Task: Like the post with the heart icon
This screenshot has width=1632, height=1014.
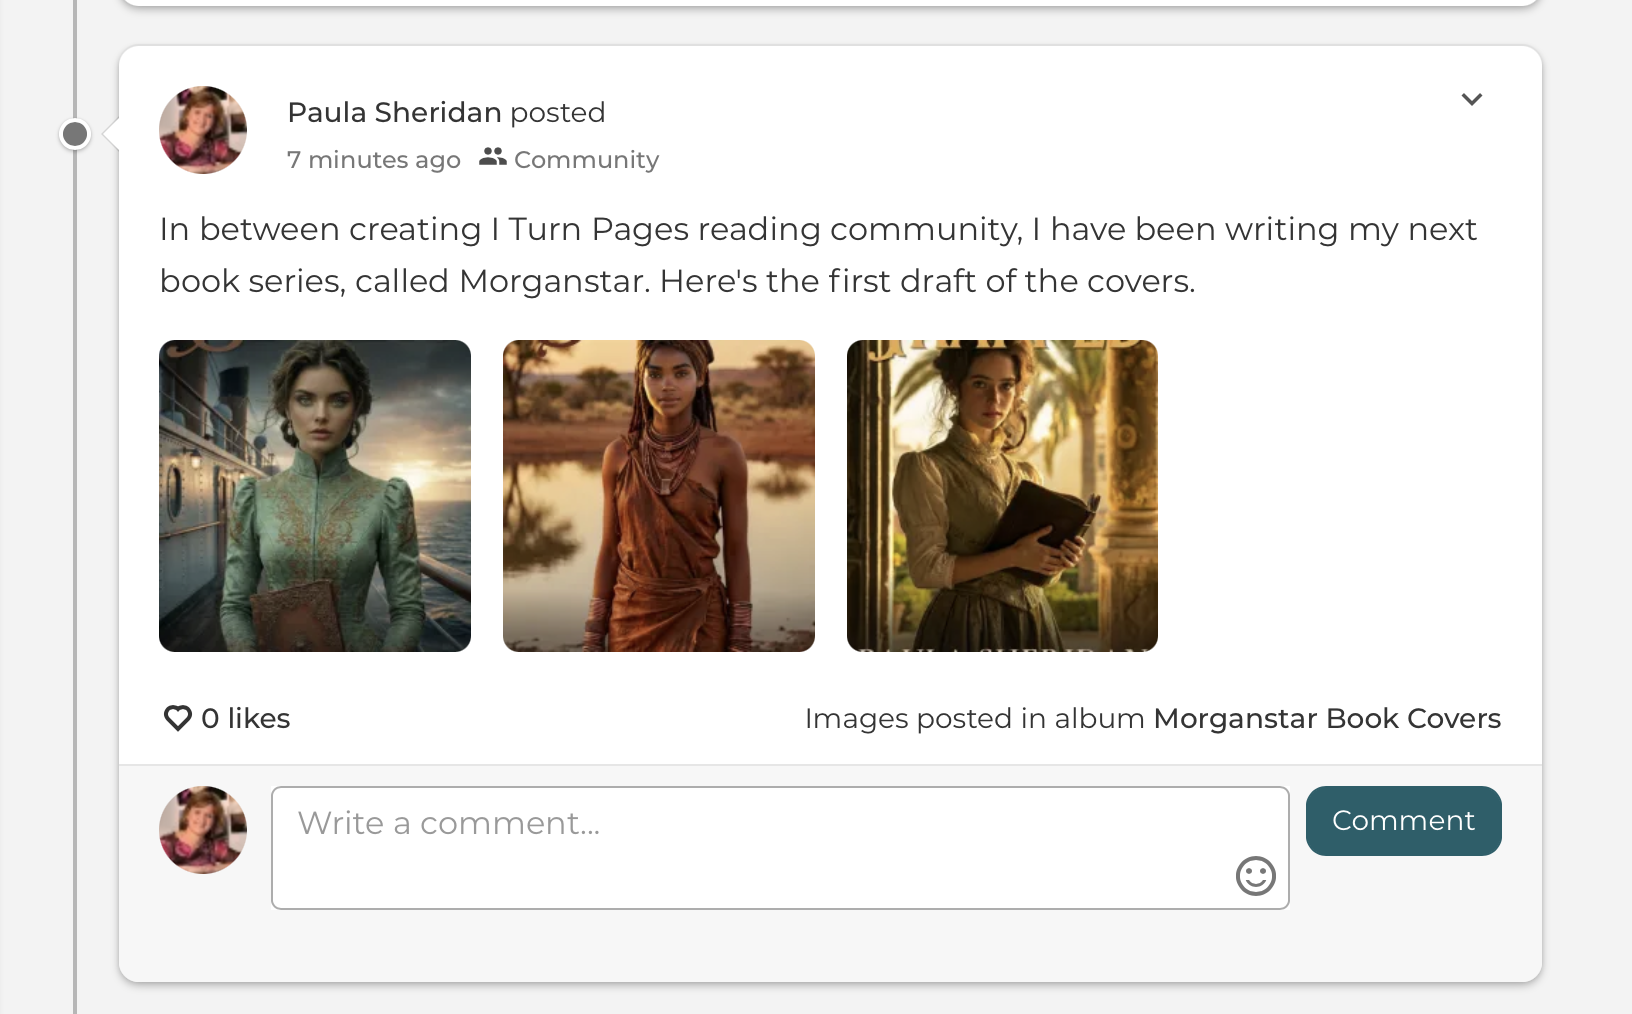Action: pyautogui.click(x=178, y=718)
